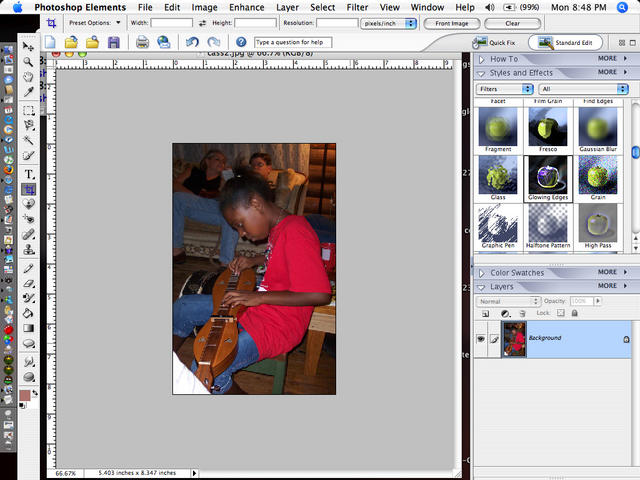Screen dimensions: 640x480
Task: Select the Cookie Cutter tool
Action: [x=28, y=204]
